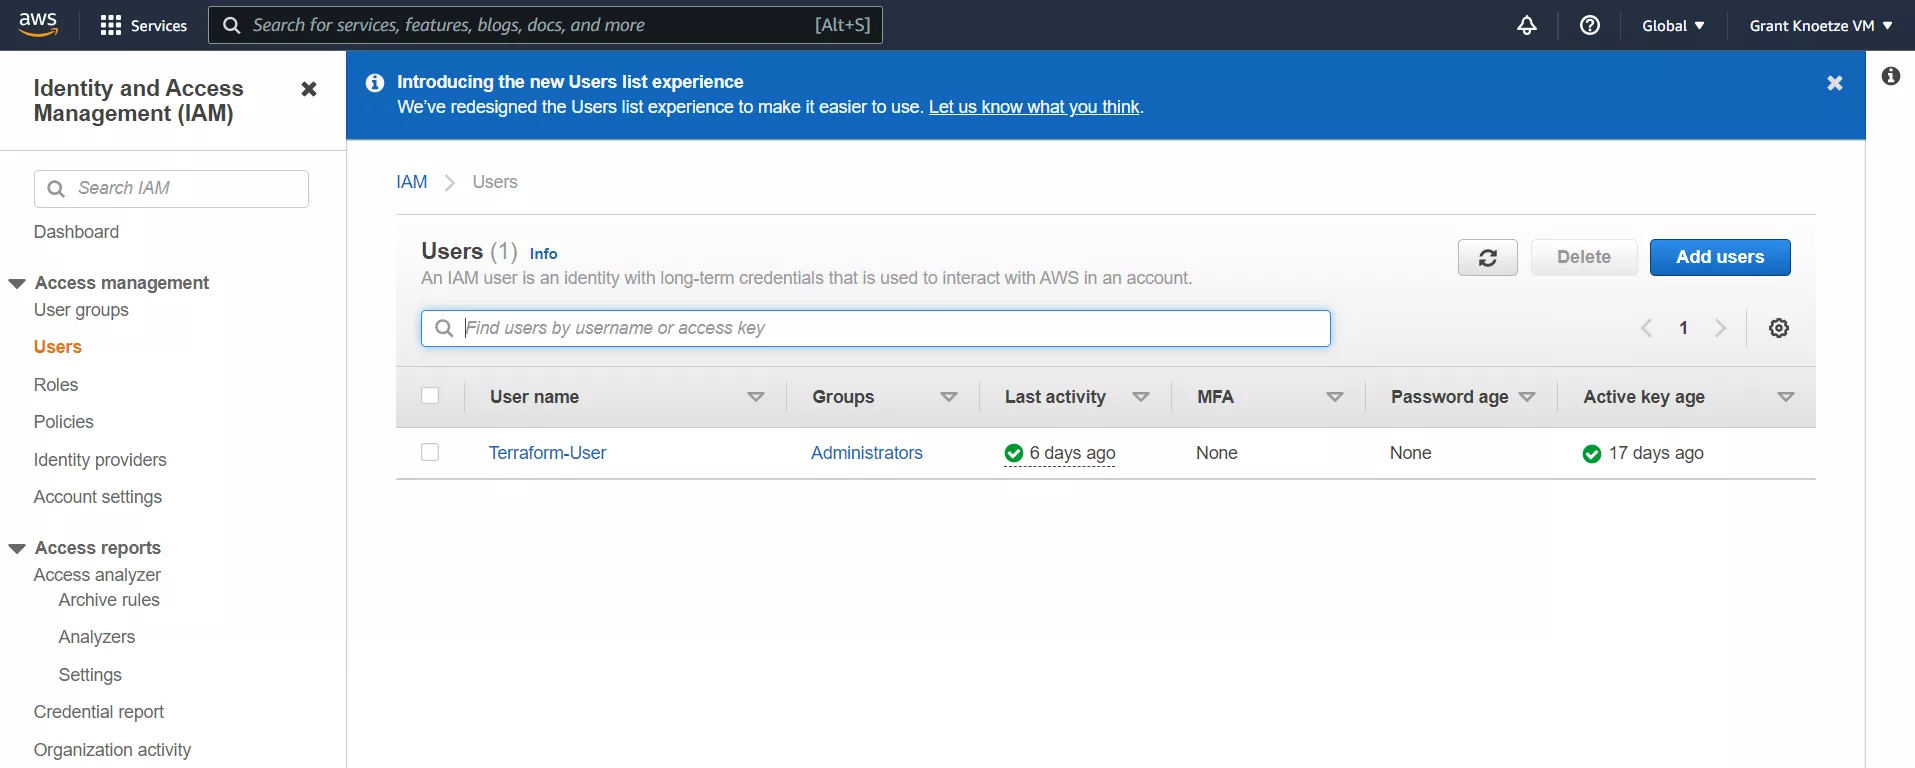Open Dashboard in sidebar
This screenshot has width=1915, height=768.
[x=76, y=232]
